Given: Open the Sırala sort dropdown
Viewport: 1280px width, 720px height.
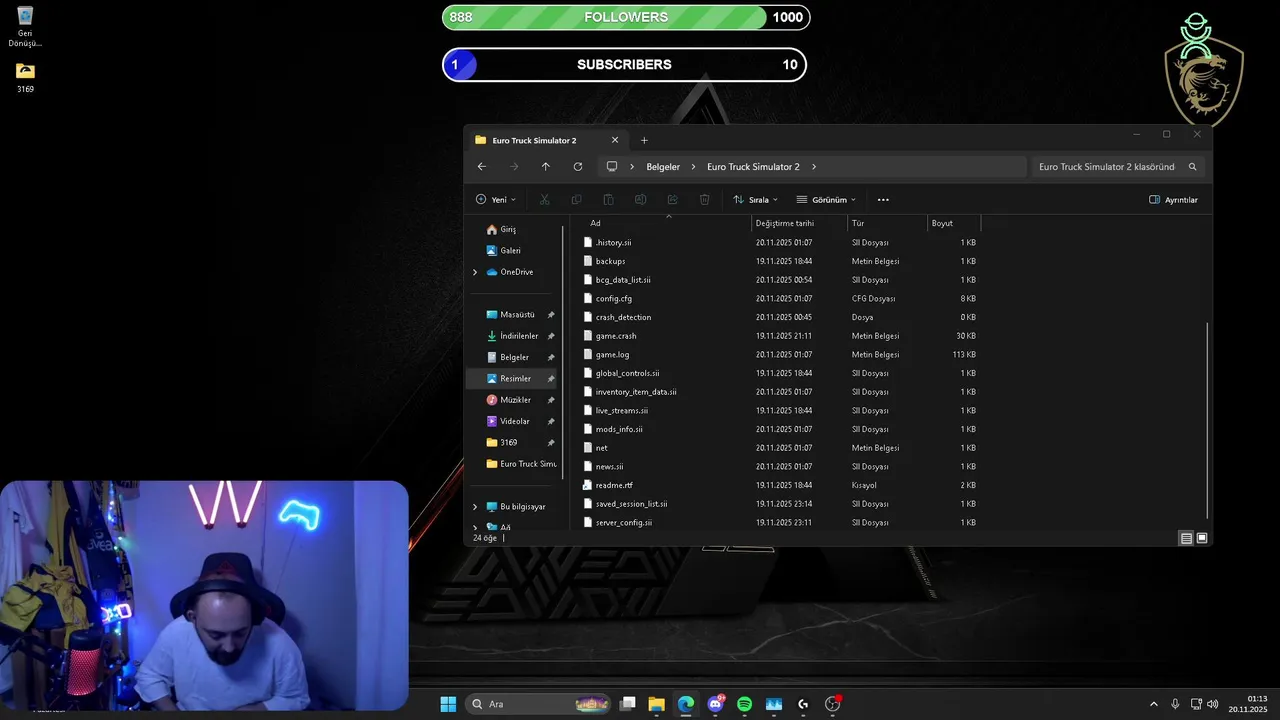Looking at the screenshot, I should click(755, 200).
